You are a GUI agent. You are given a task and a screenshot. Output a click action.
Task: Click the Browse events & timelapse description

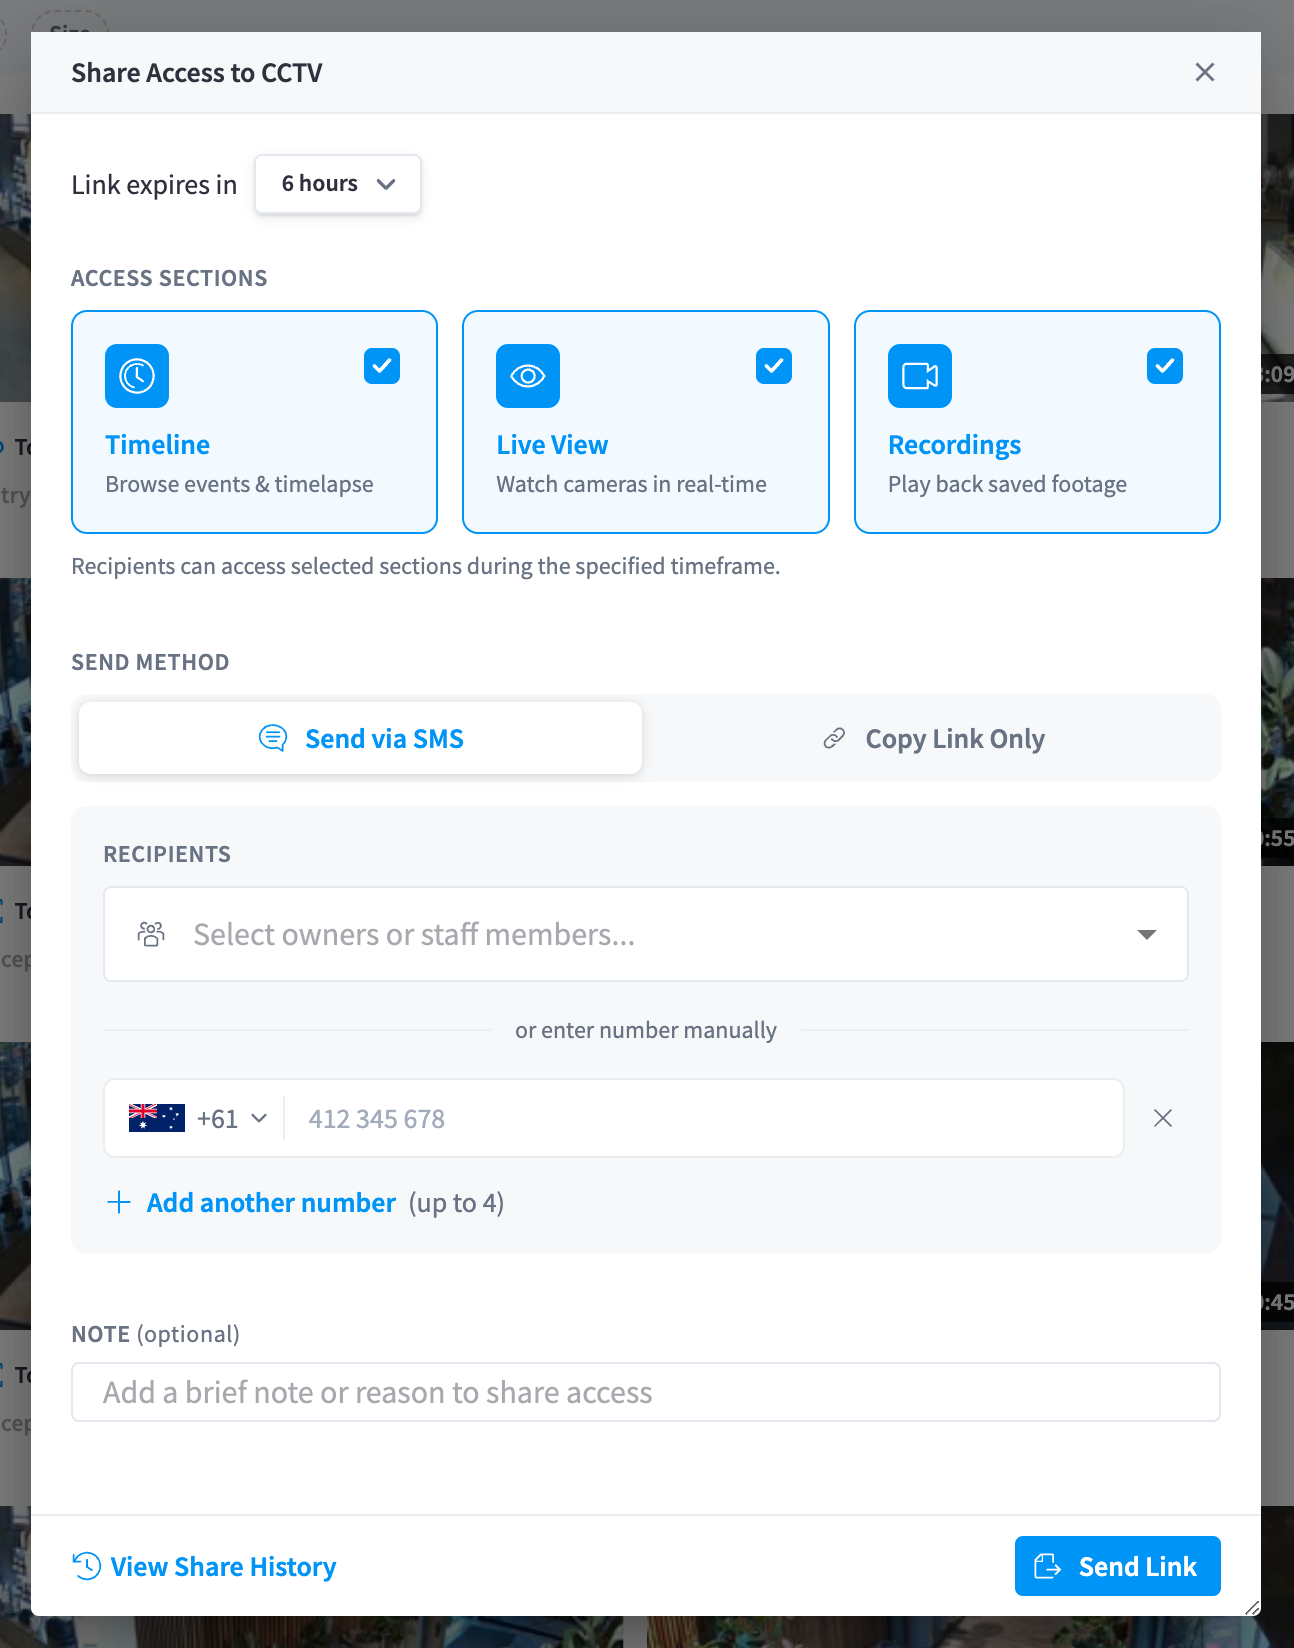pos(239,484)
